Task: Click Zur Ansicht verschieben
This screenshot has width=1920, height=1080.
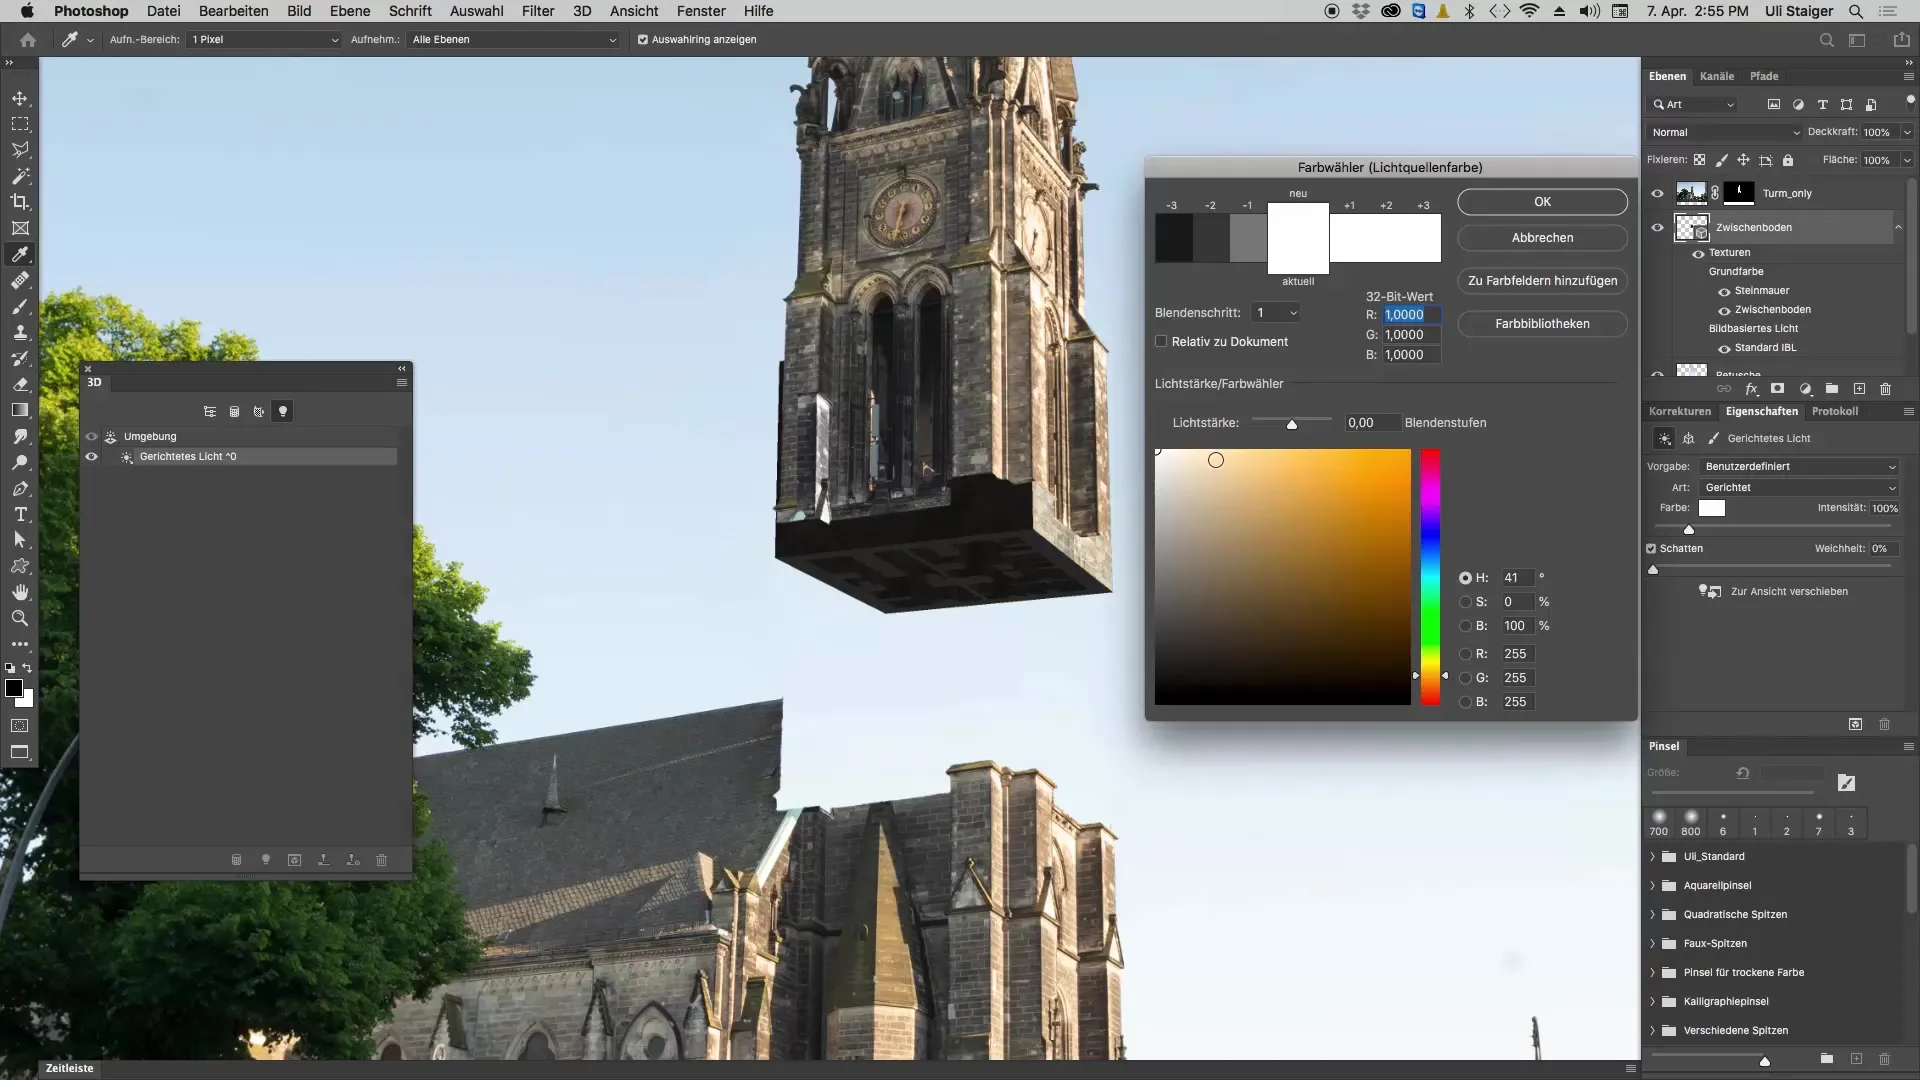Action: pos(1789,592)
